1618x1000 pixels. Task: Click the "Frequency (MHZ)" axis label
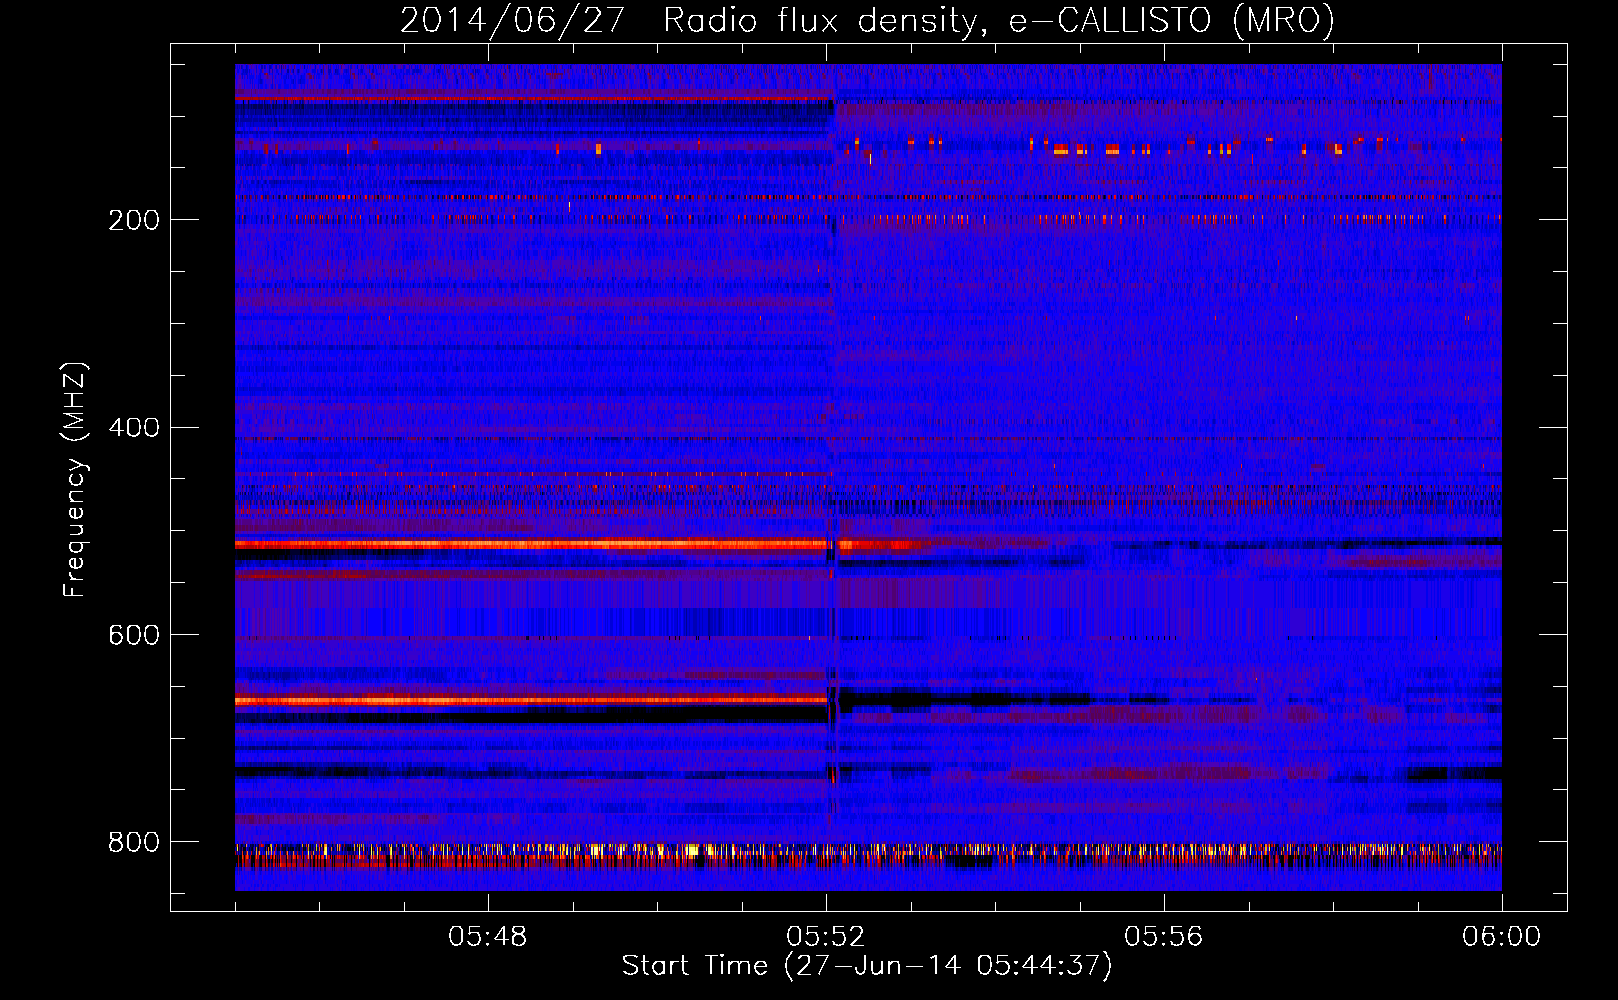[x=75, y=480]
